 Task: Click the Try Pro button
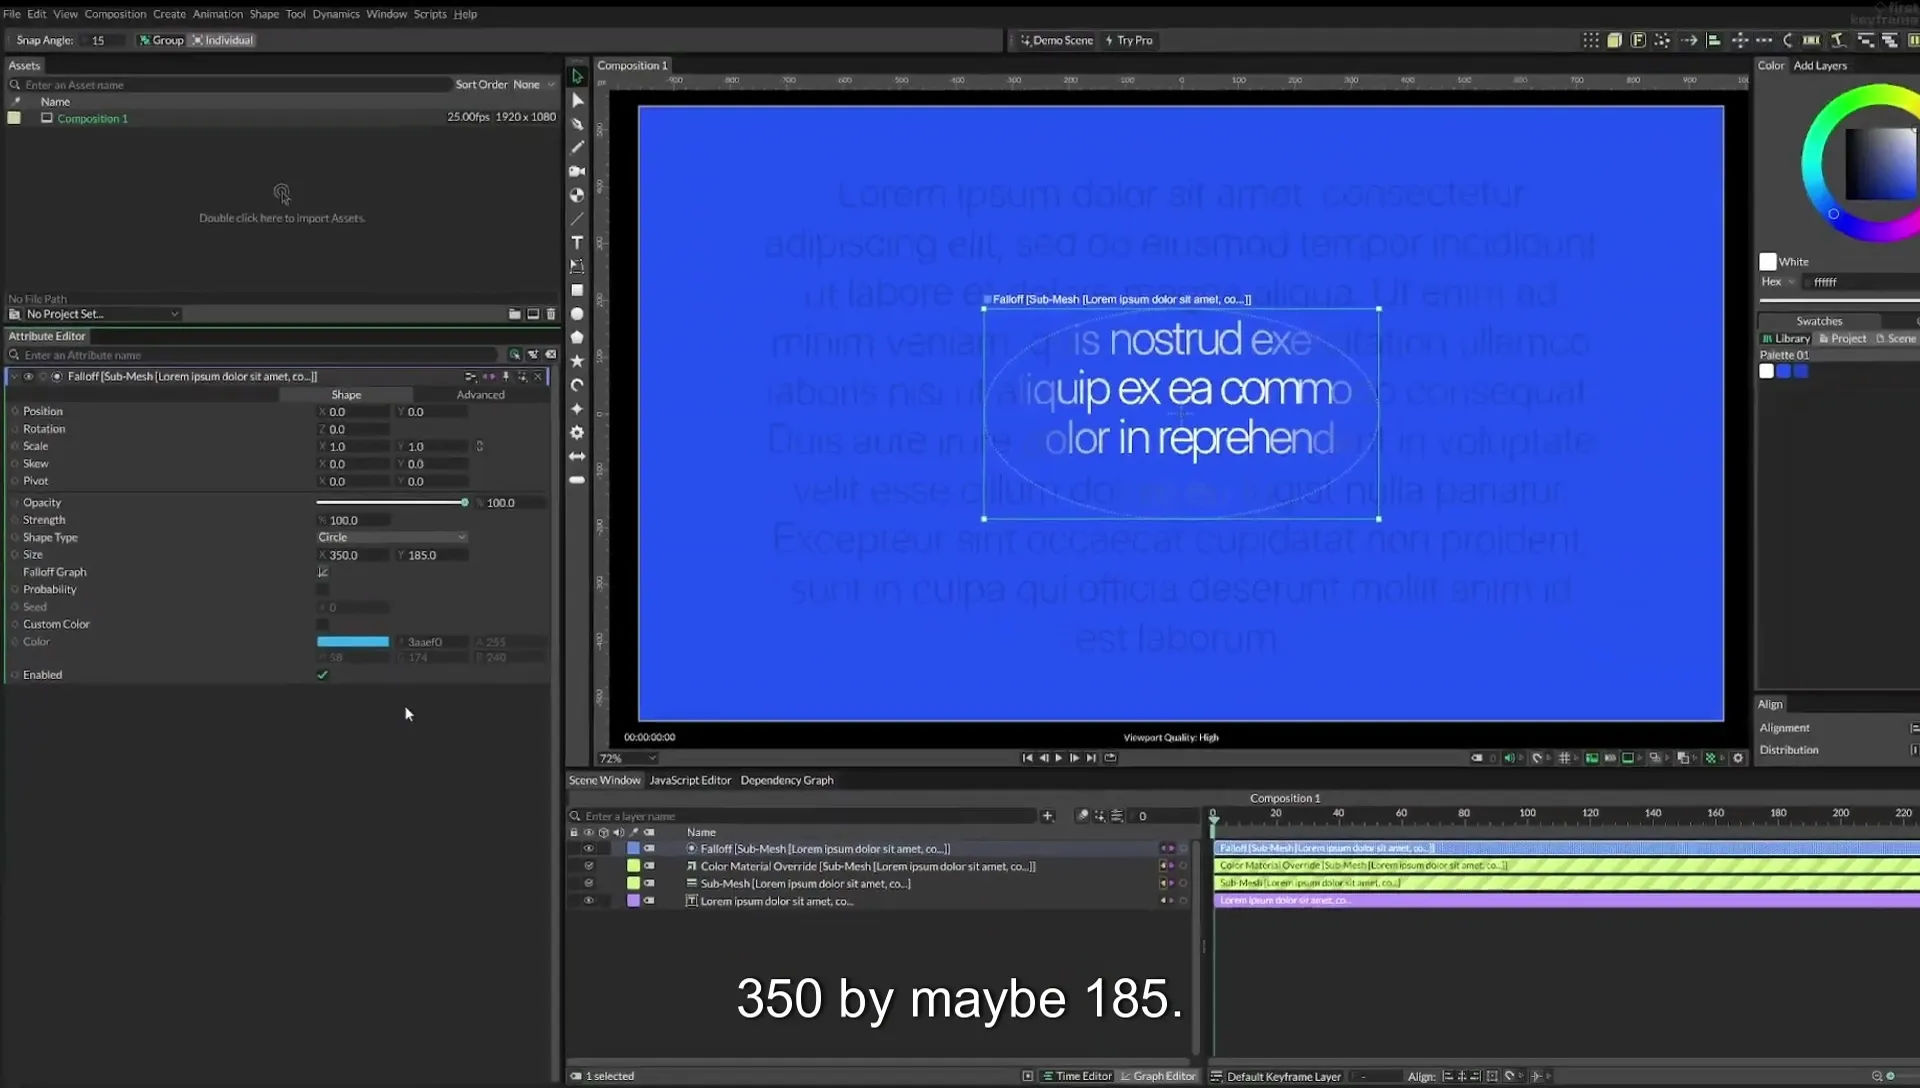tap(1129, 40)
